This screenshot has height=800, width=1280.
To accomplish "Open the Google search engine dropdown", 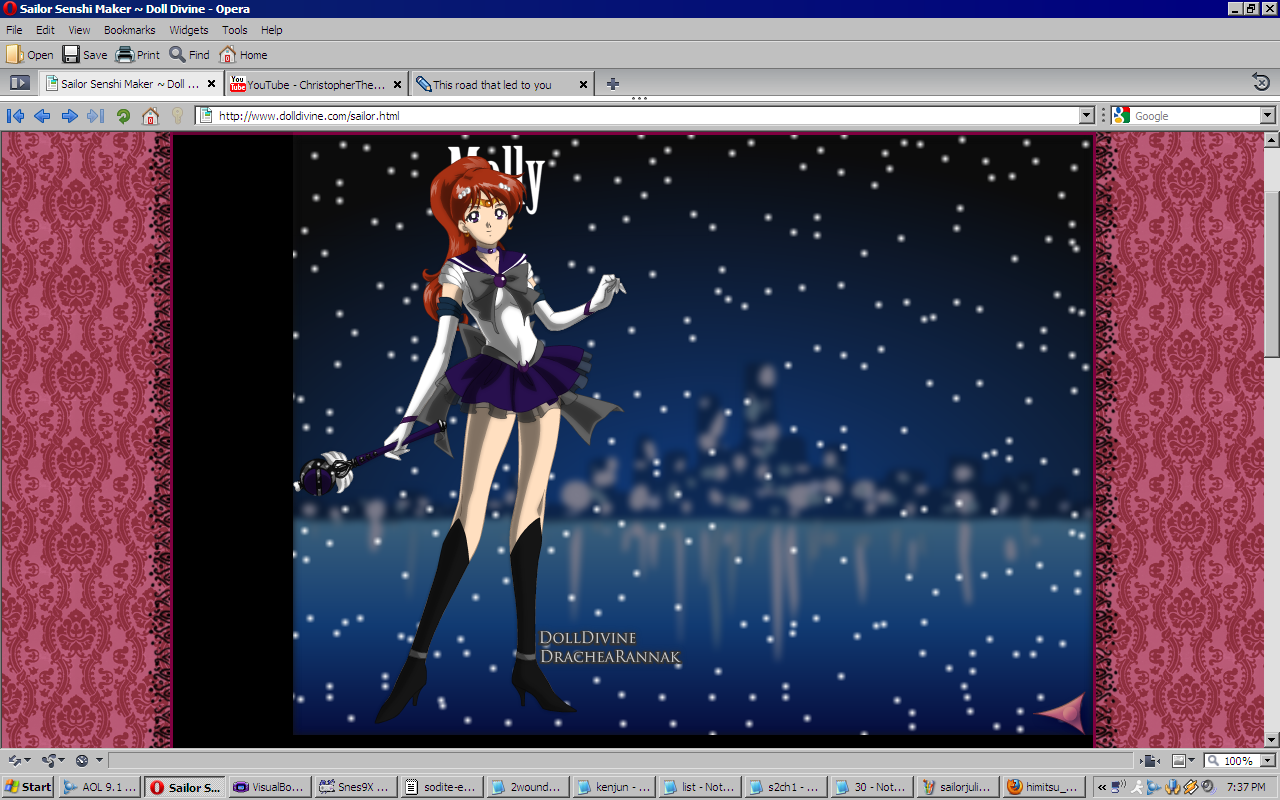I will coord(1267,116).
